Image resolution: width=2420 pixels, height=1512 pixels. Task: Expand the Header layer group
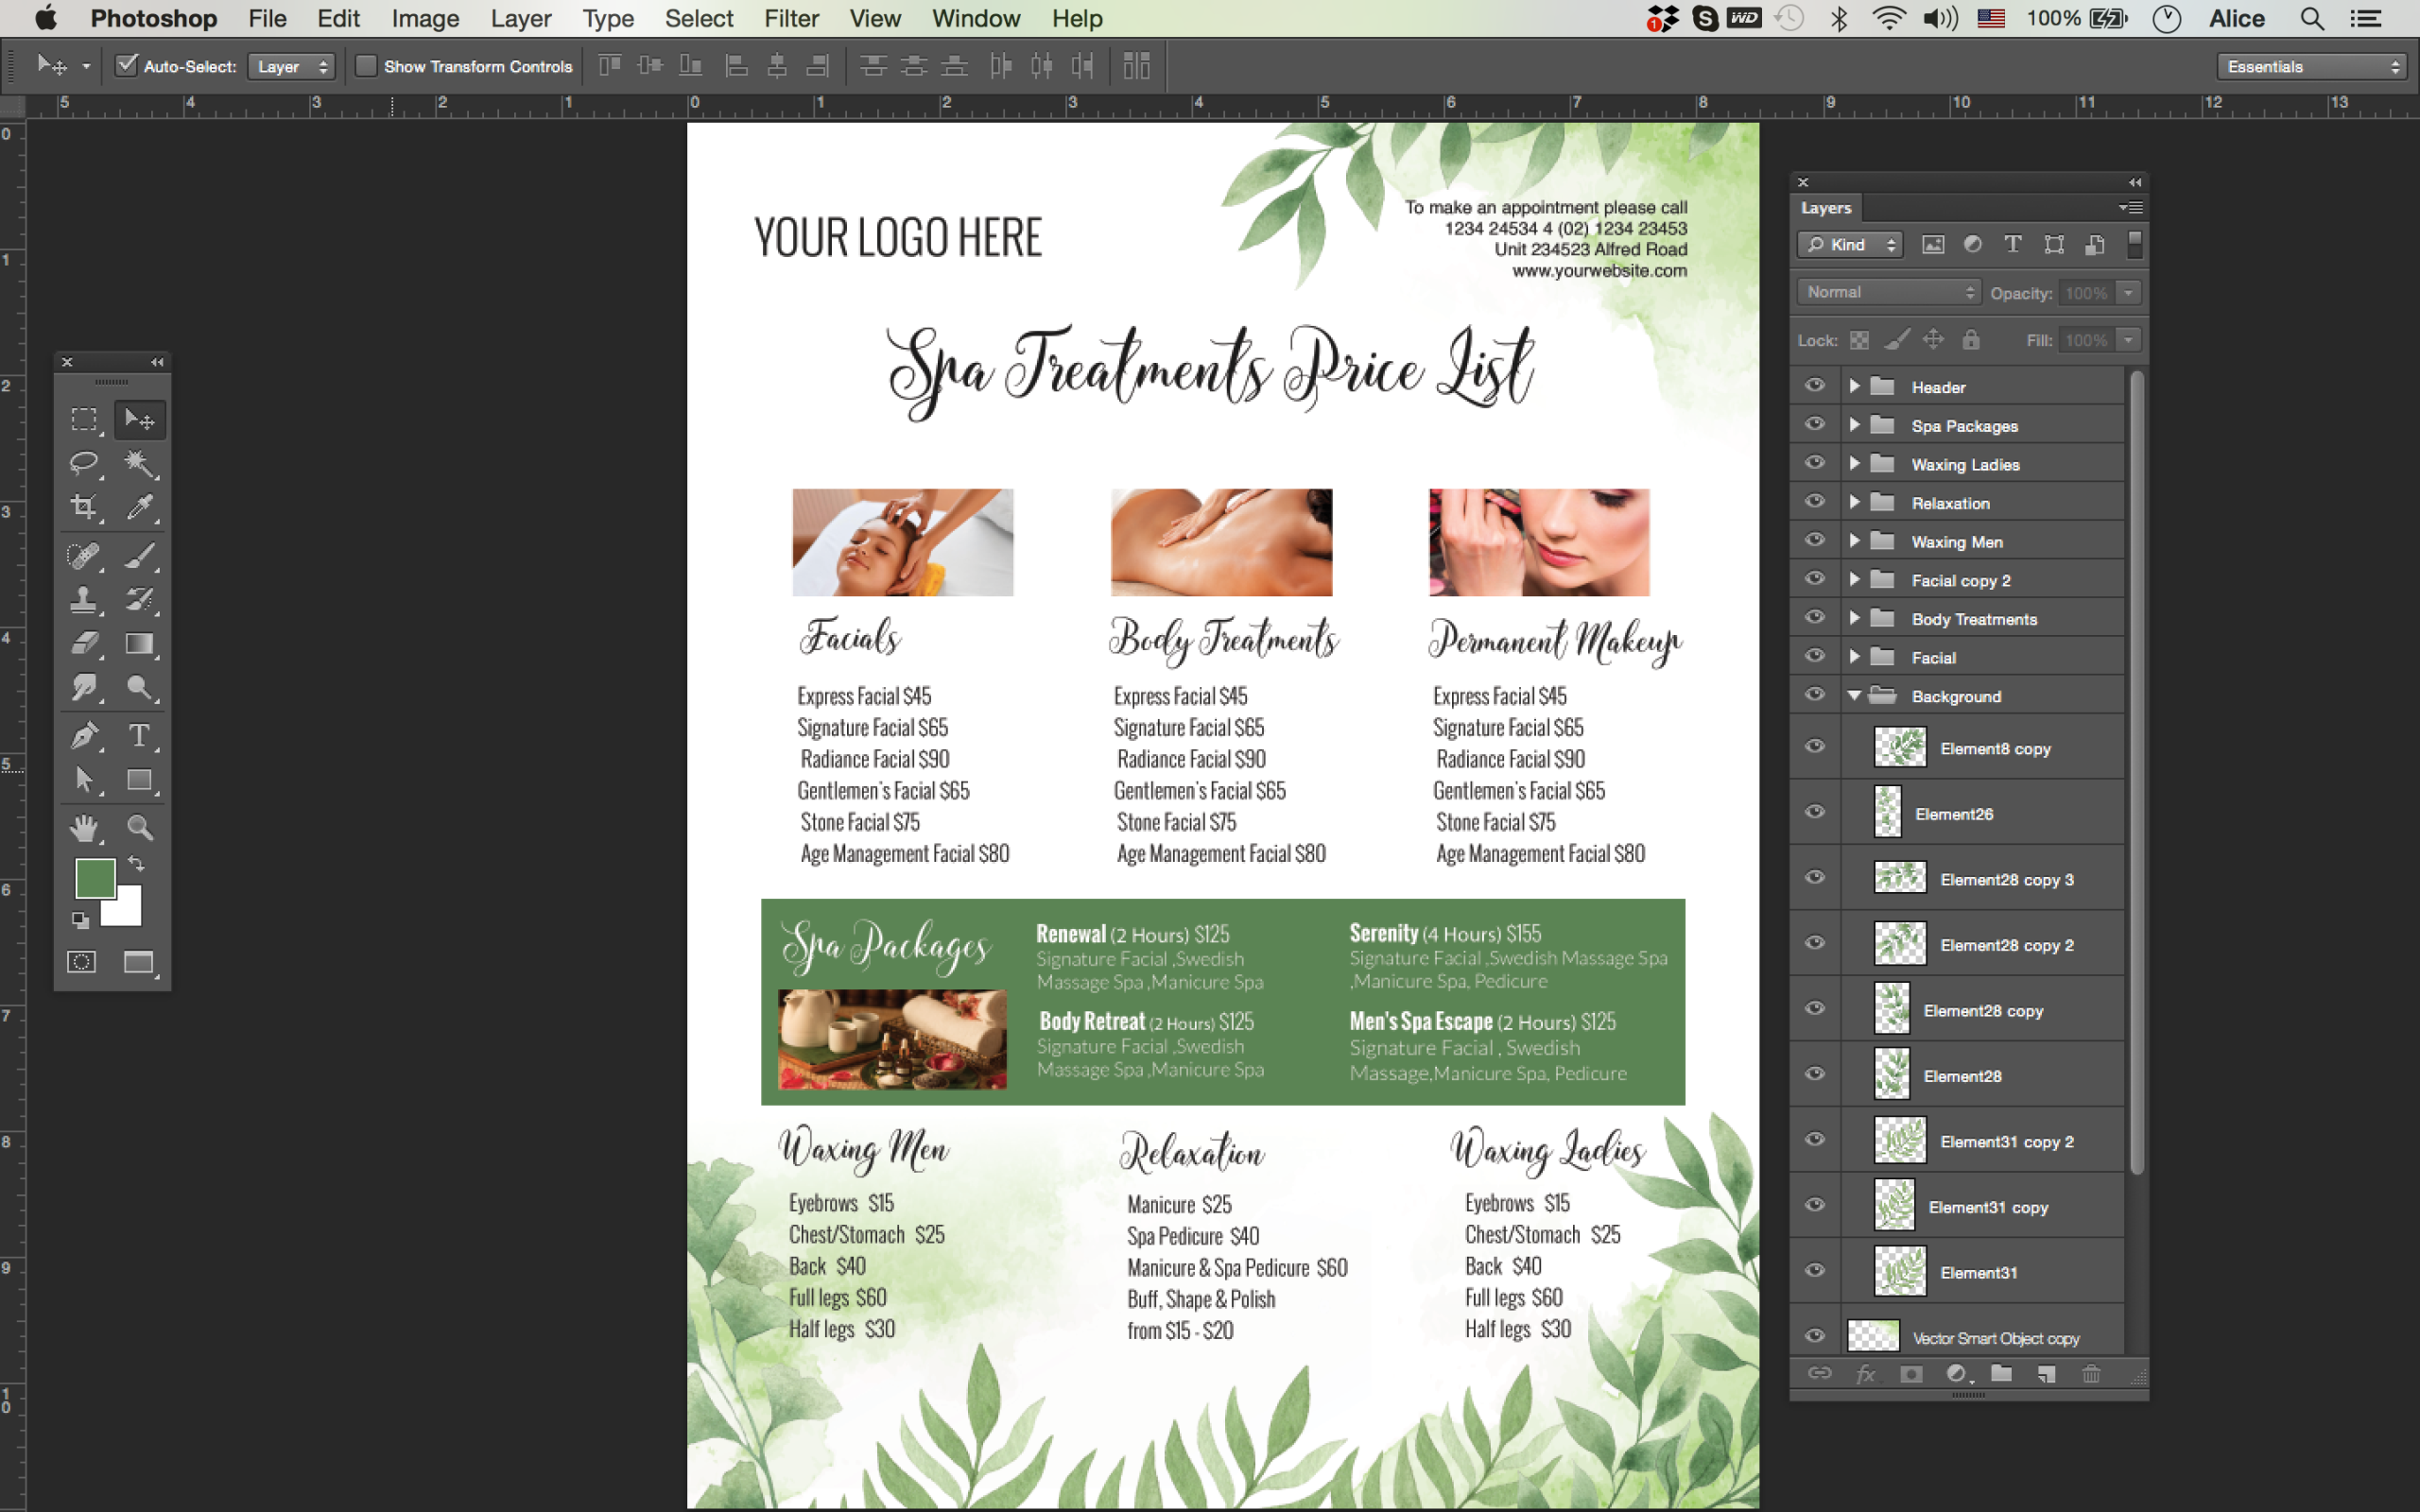(x=1855, y=386)
